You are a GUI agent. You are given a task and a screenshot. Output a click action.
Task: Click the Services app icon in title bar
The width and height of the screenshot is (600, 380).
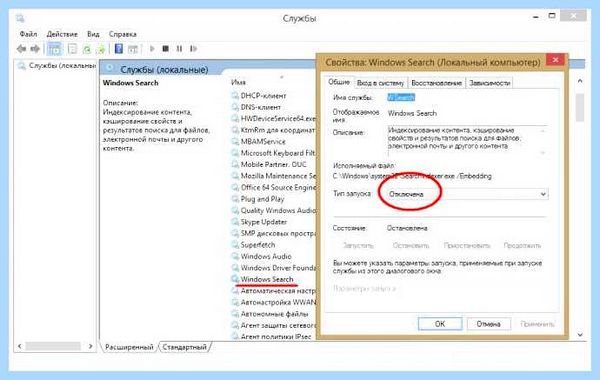click(x=20, y=18)
